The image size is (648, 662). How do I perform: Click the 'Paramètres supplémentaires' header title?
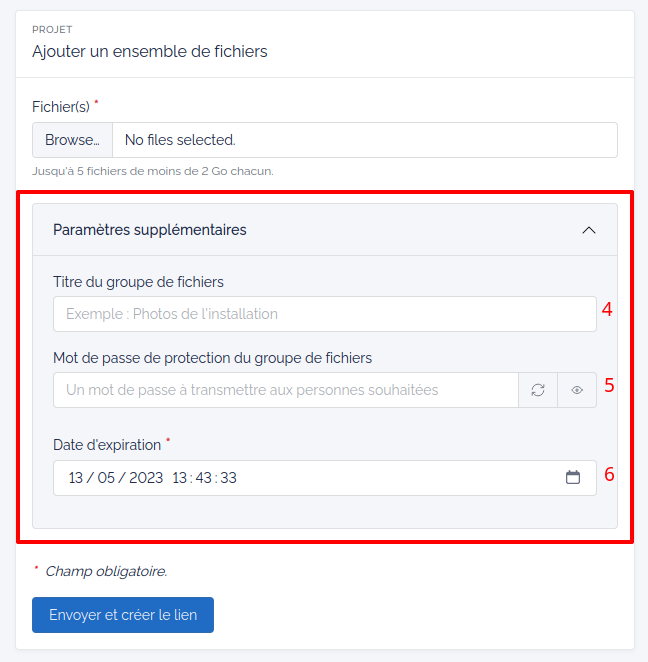click(x=149, y=230)
